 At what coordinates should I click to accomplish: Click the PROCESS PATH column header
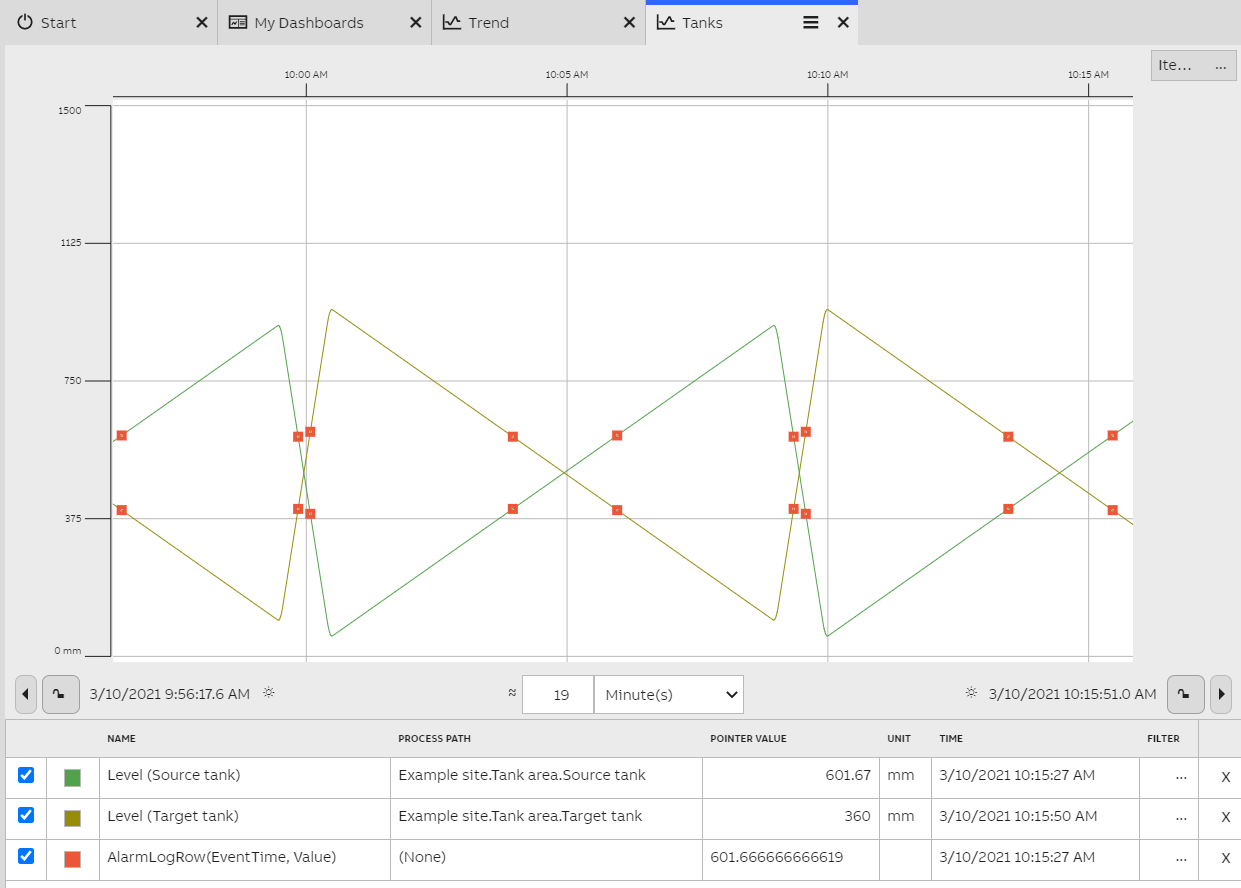(x=434, y=739)
